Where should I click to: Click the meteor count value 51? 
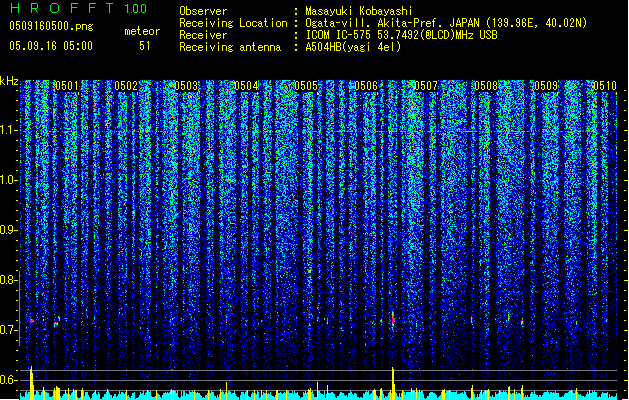pyautogui.click(x=145, y=46)
